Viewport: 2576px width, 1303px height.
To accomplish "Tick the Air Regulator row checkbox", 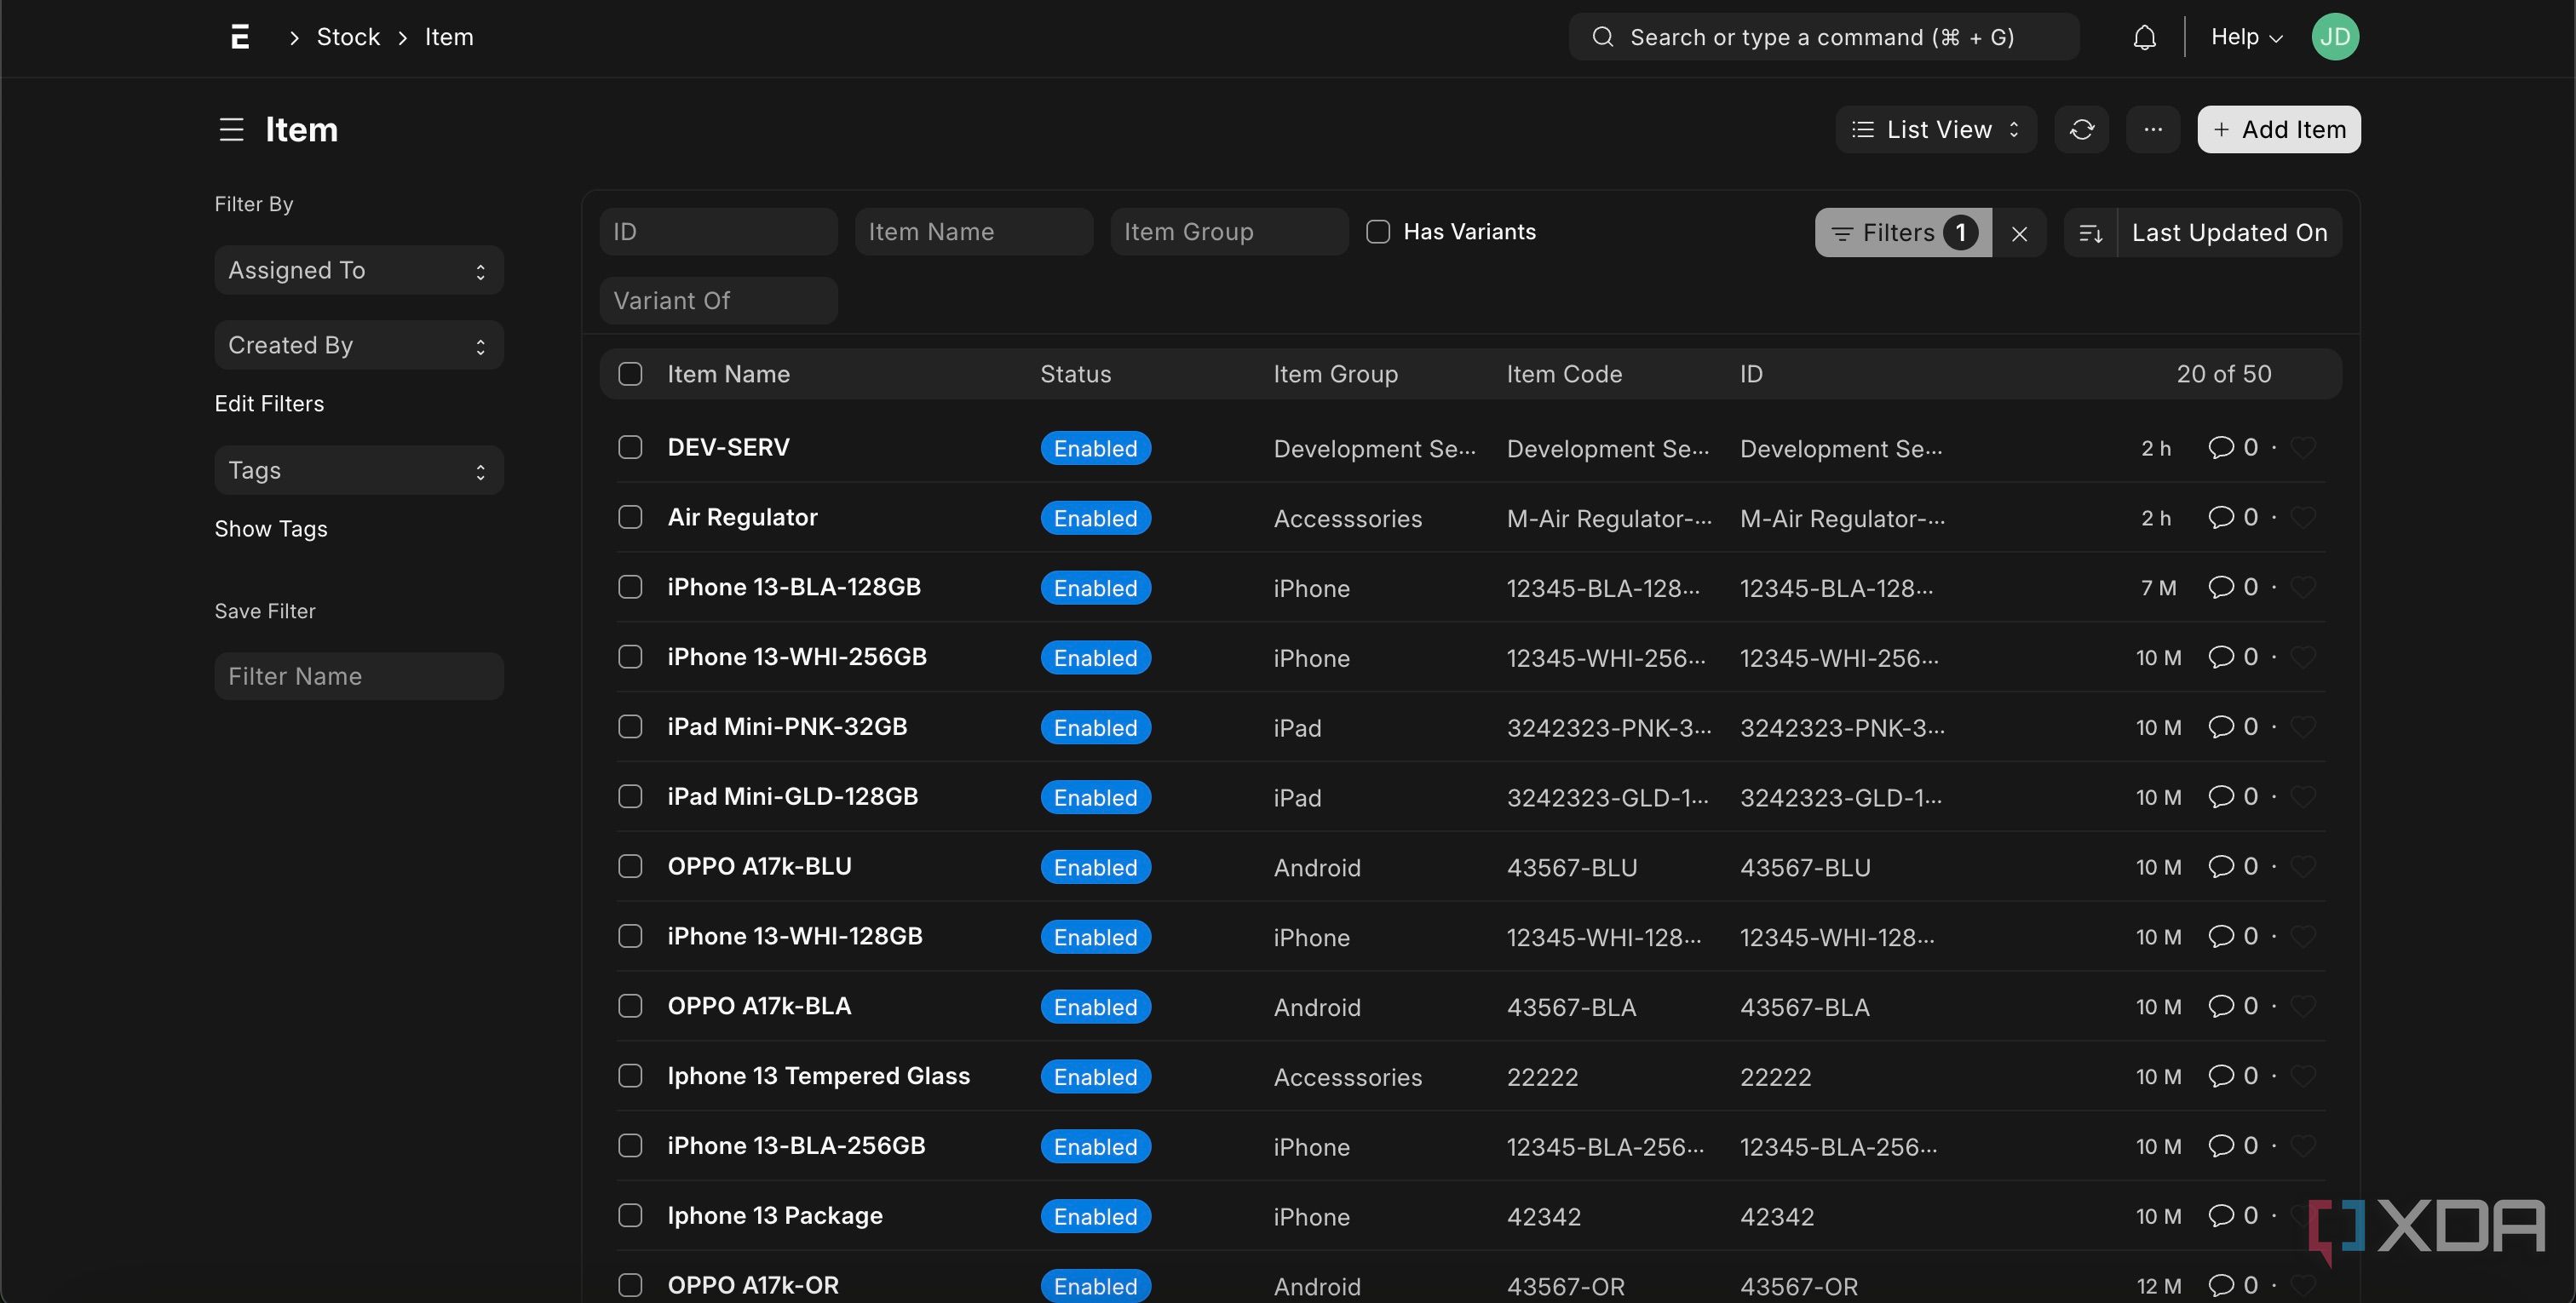I will [630, 517].
